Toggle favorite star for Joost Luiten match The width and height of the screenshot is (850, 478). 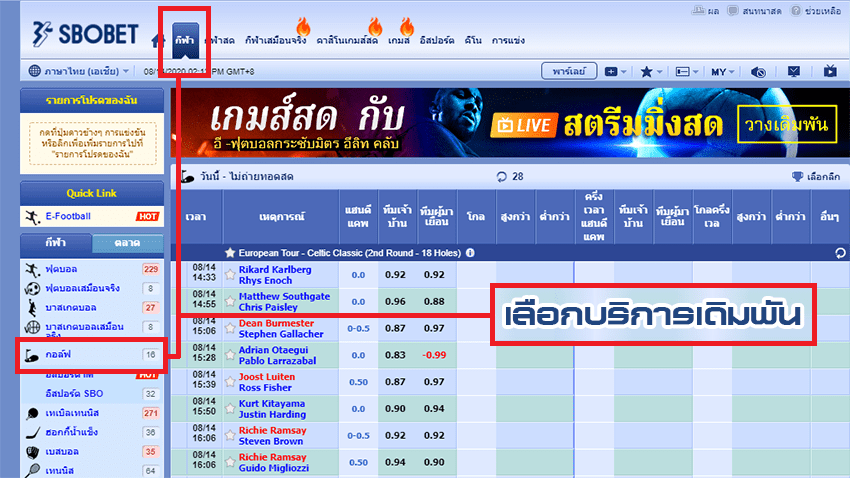[230, 382]
